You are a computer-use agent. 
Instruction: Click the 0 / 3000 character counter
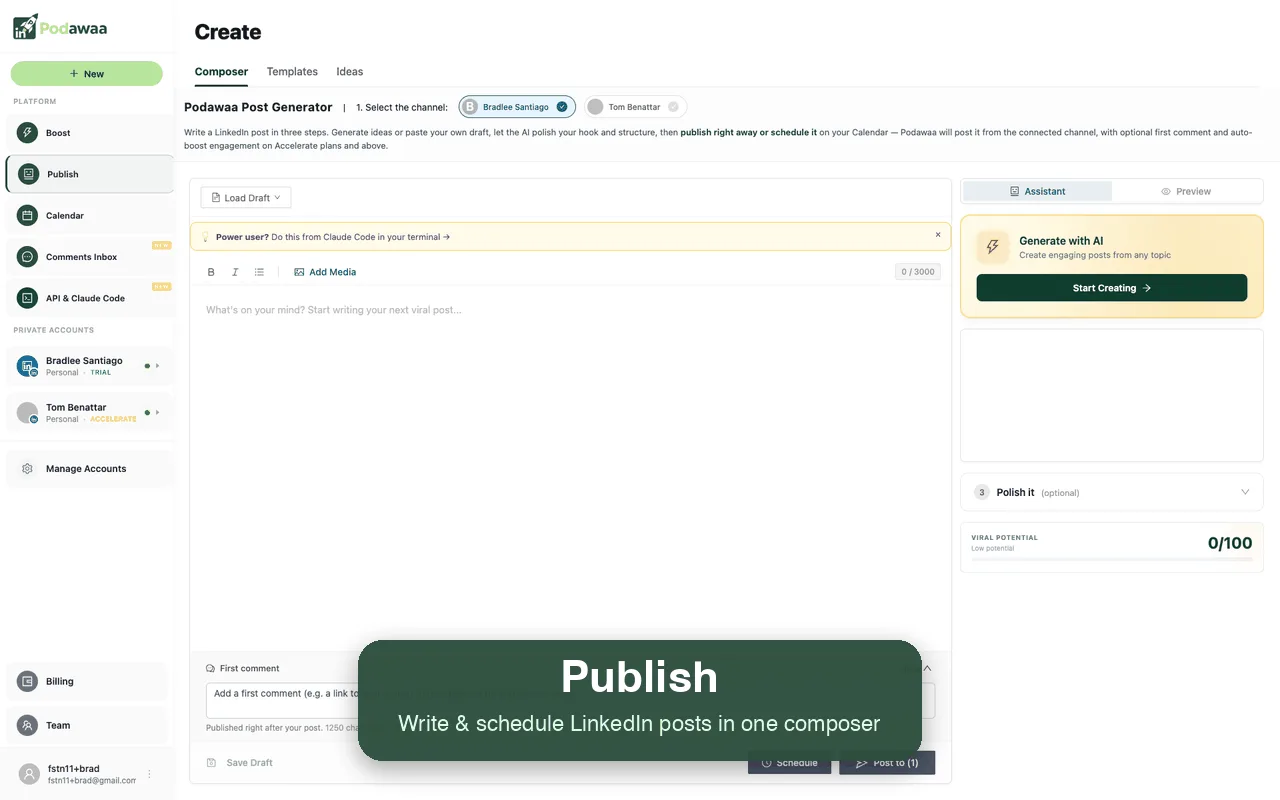918,272
